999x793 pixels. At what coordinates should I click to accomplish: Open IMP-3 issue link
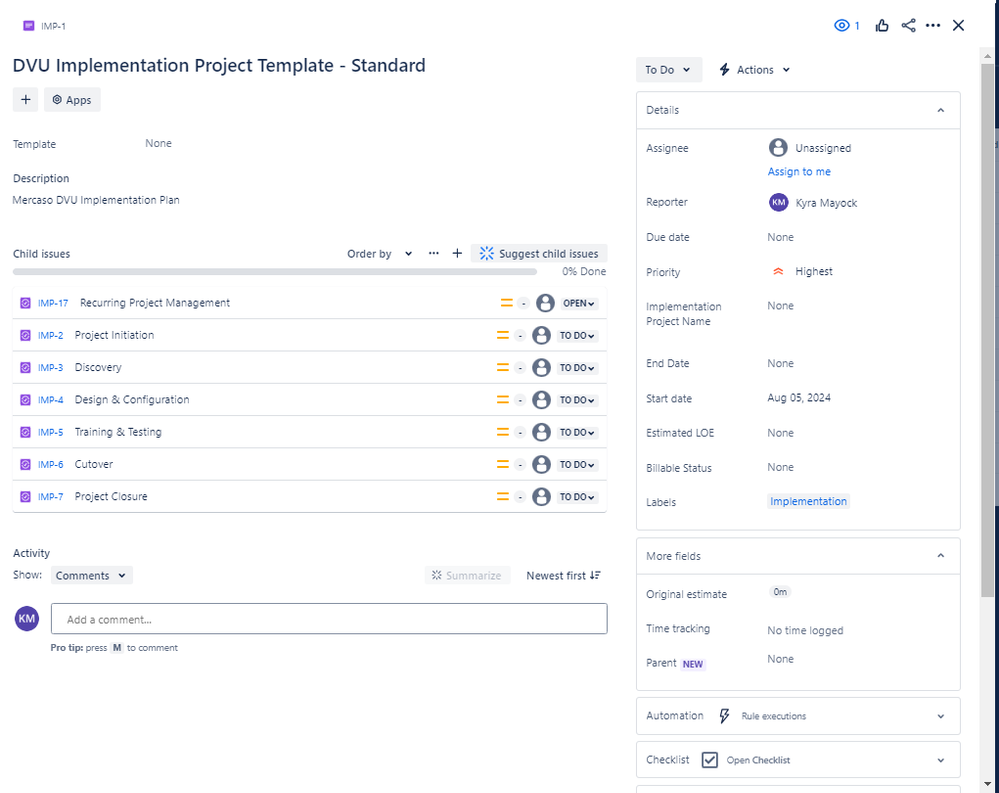pyautogui.click(x=50, y=368)
